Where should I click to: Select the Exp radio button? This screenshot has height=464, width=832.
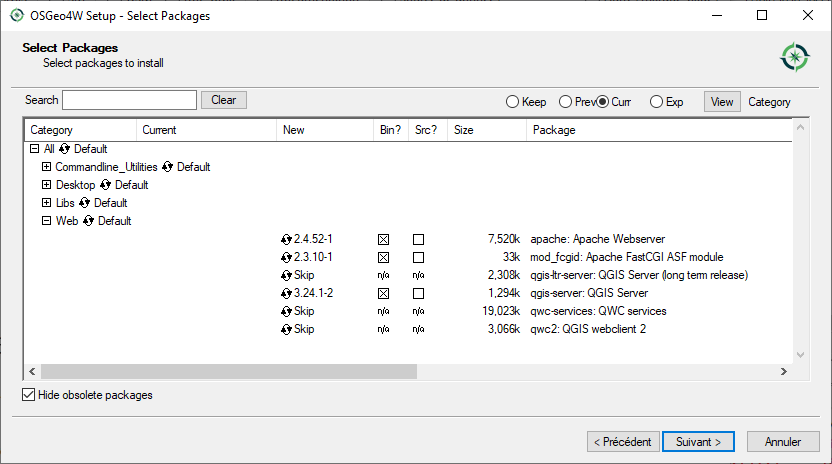coord(657,102)
